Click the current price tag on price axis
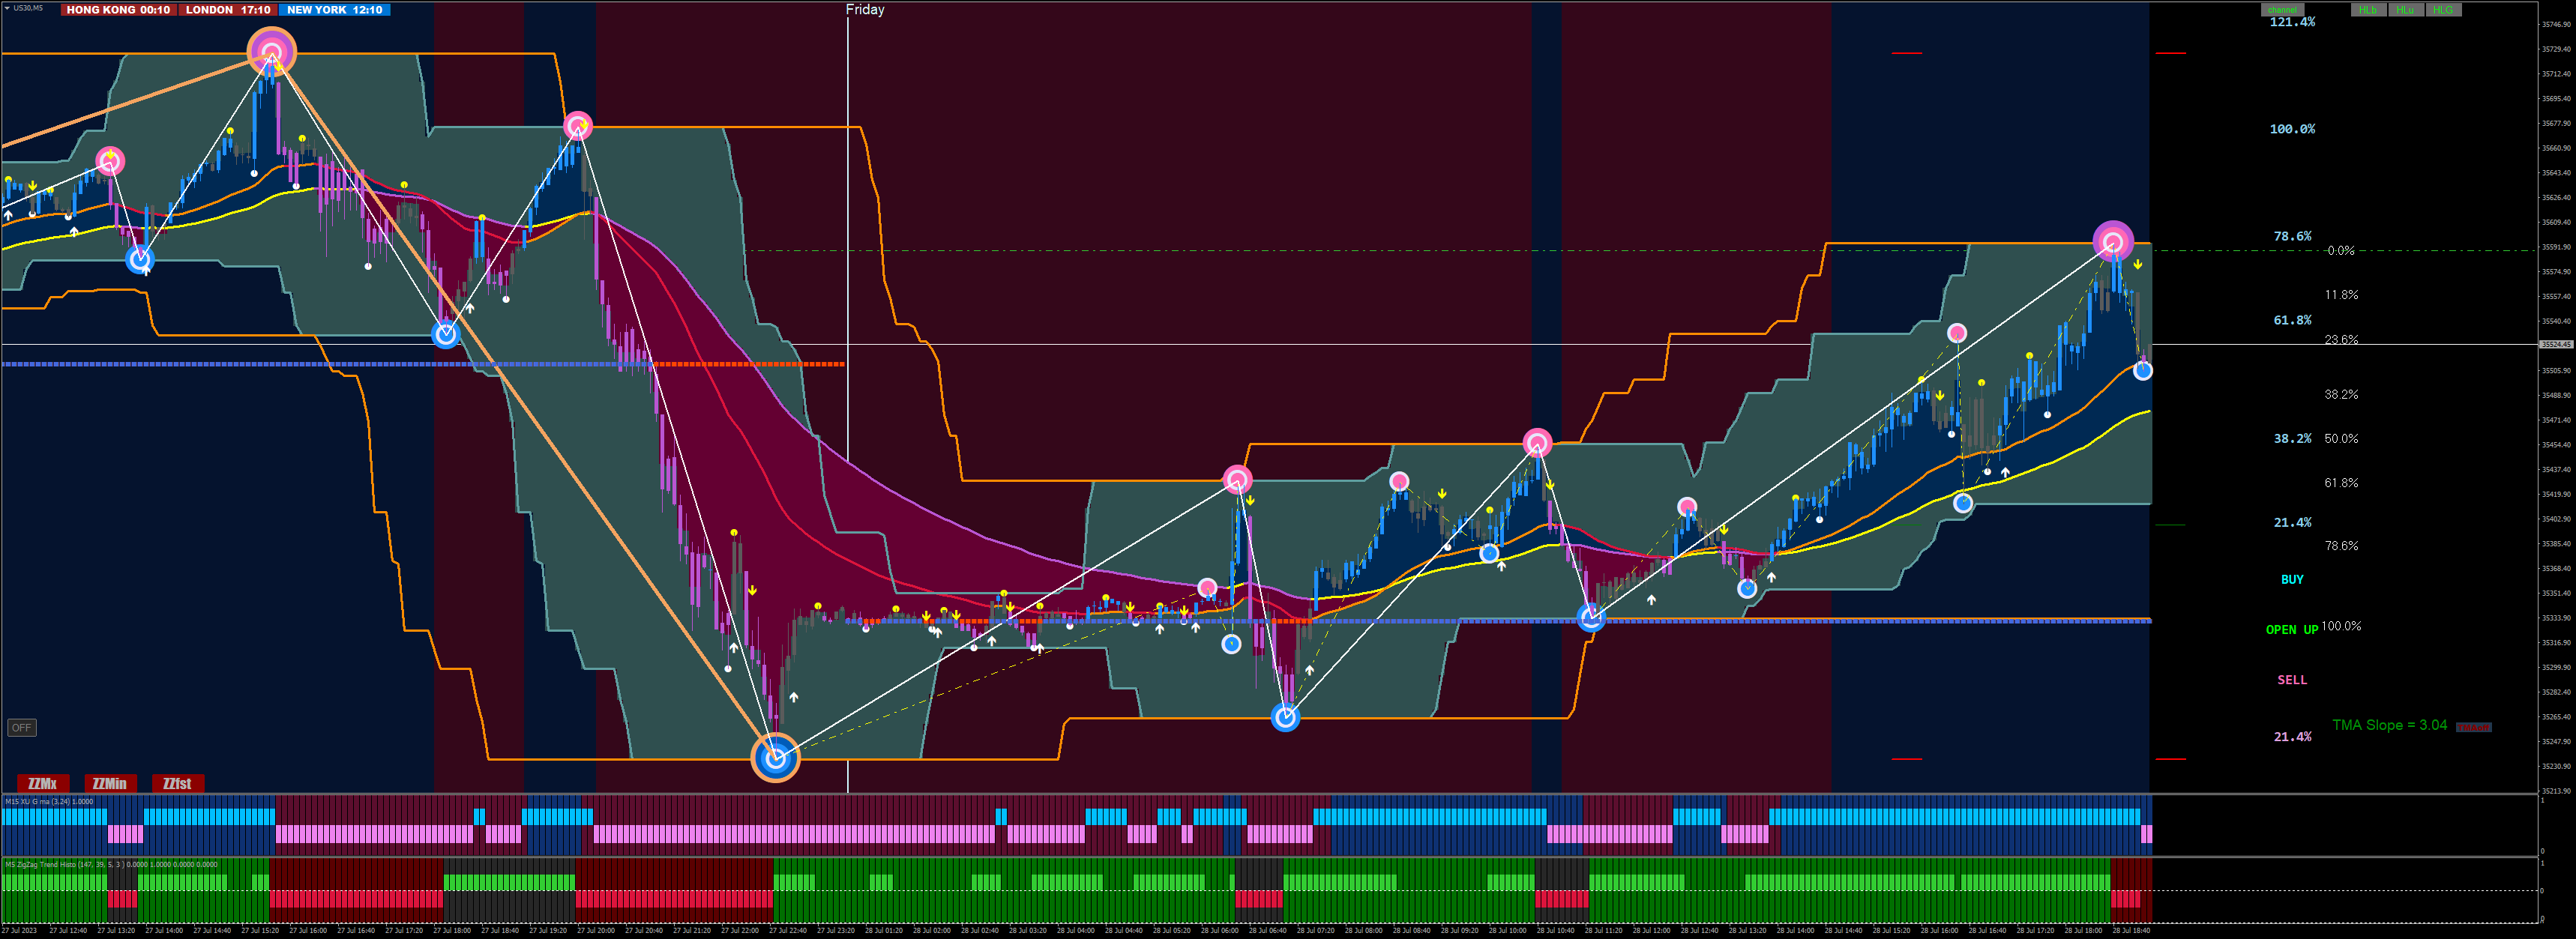This screenshot has width=2576, height=939. click(2556, 344)
